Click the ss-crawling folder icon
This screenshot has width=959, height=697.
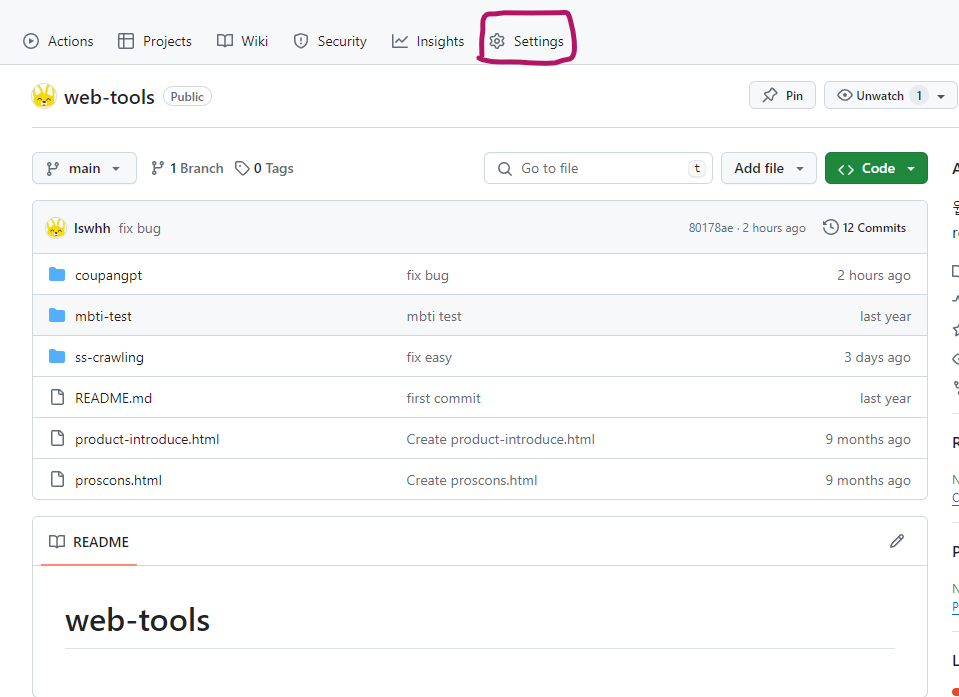(57, 356)
